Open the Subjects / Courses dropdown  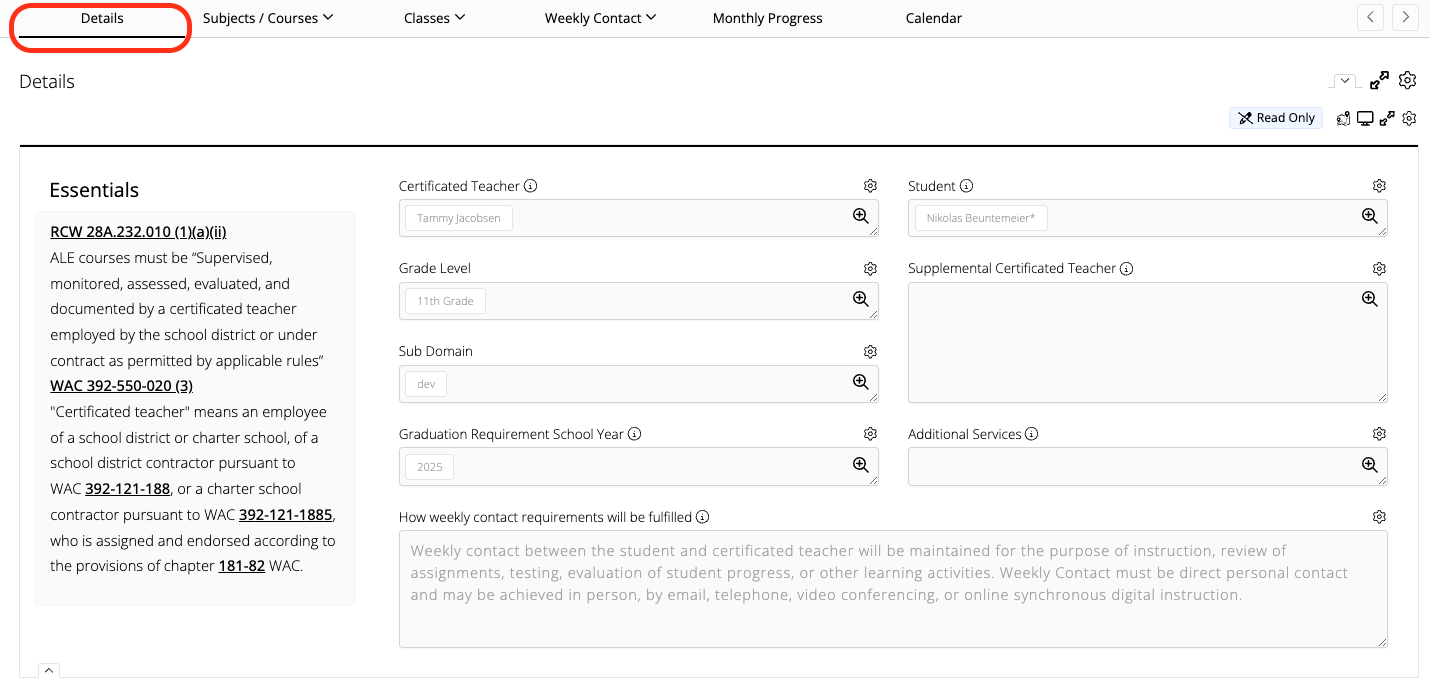click(x=267, y=17)
